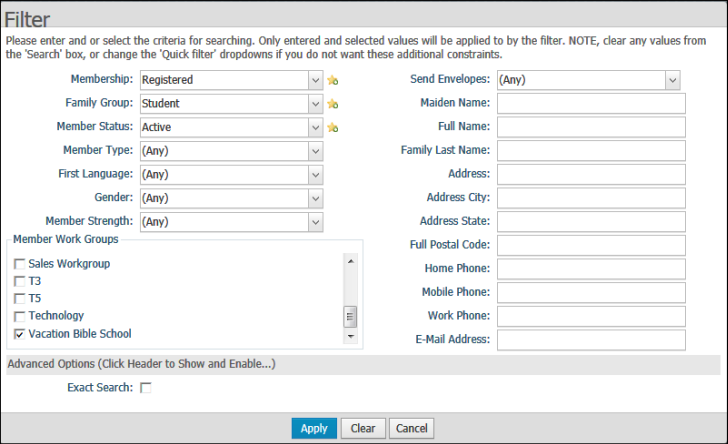Viewport: 728px width, 444px height.
Task: Uncheck Vacation Bible School
Action: click(x=20, y=334)
